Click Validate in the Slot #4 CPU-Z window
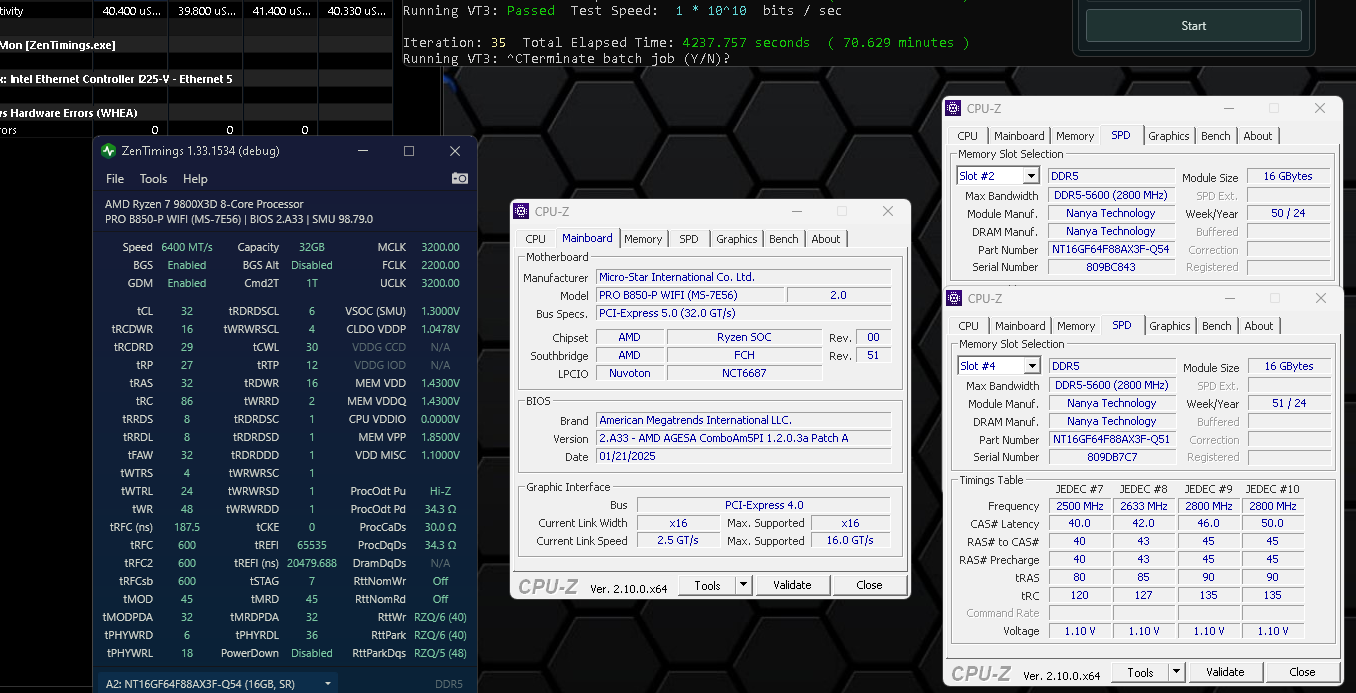The image size is (1356, 693). (x=1225, y=672)
